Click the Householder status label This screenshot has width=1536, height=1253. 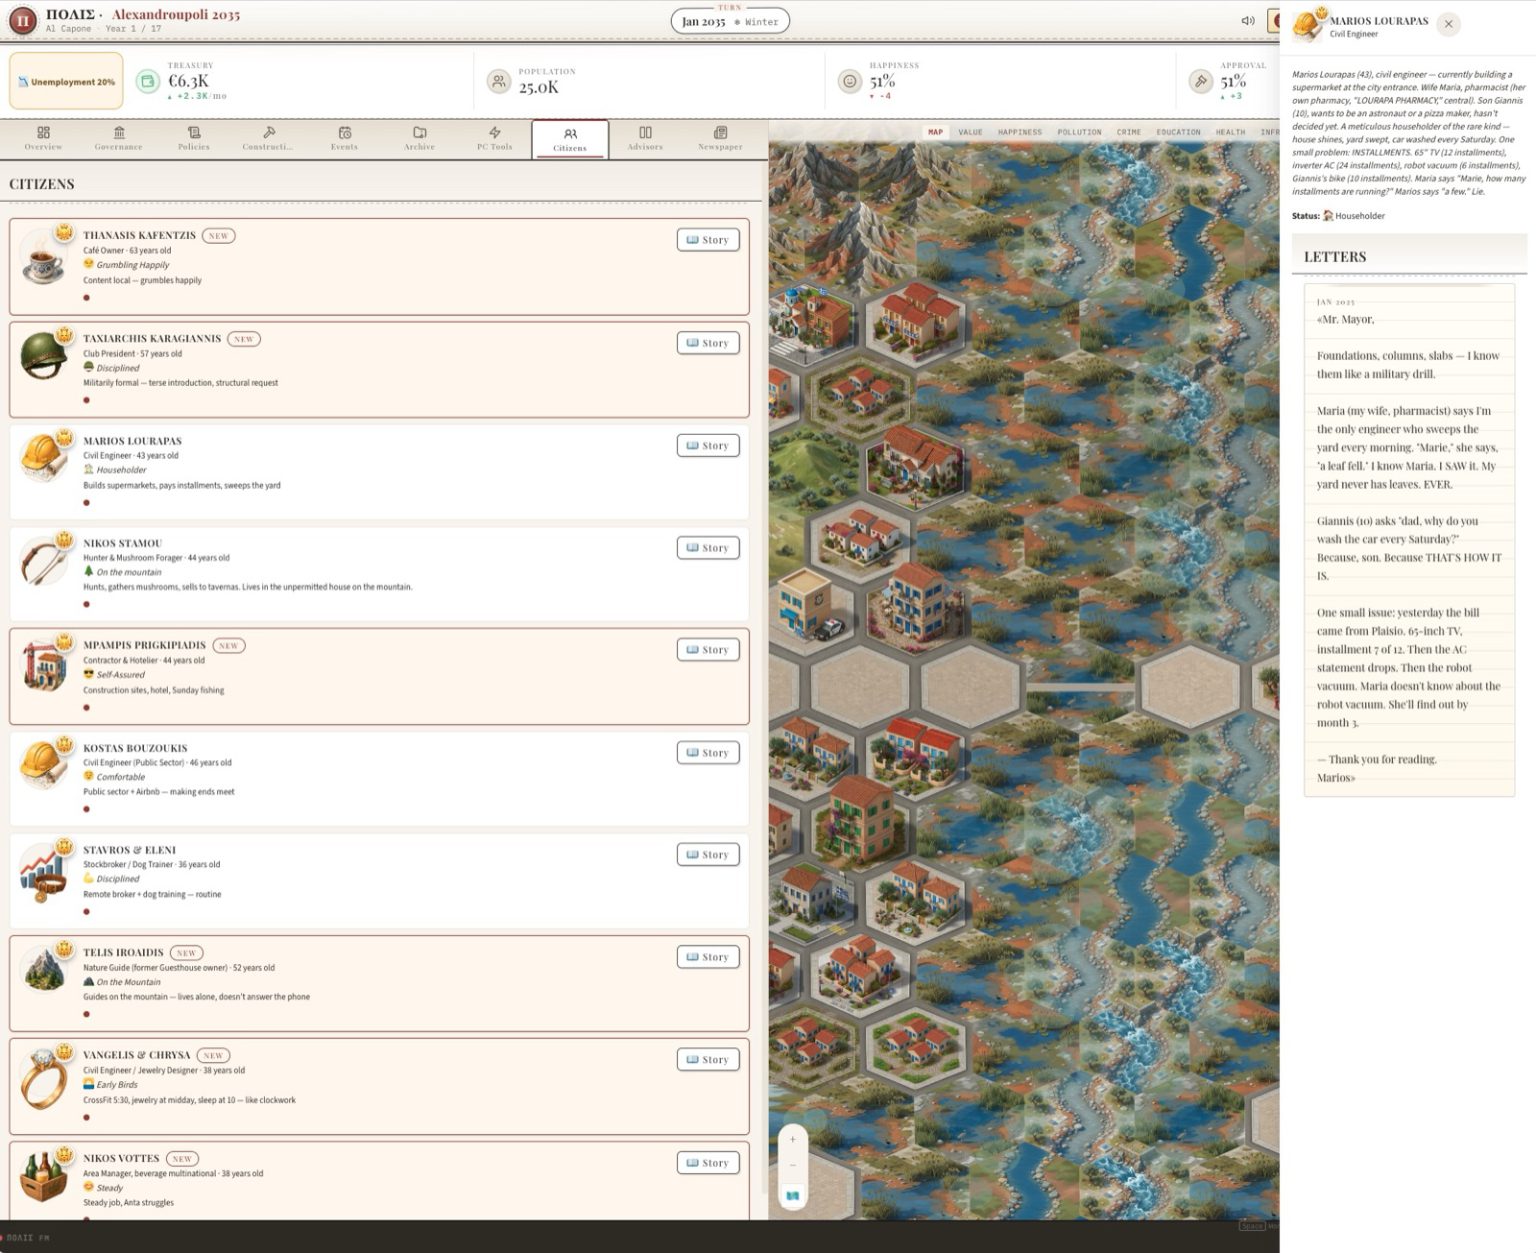tap(1360, 216)
